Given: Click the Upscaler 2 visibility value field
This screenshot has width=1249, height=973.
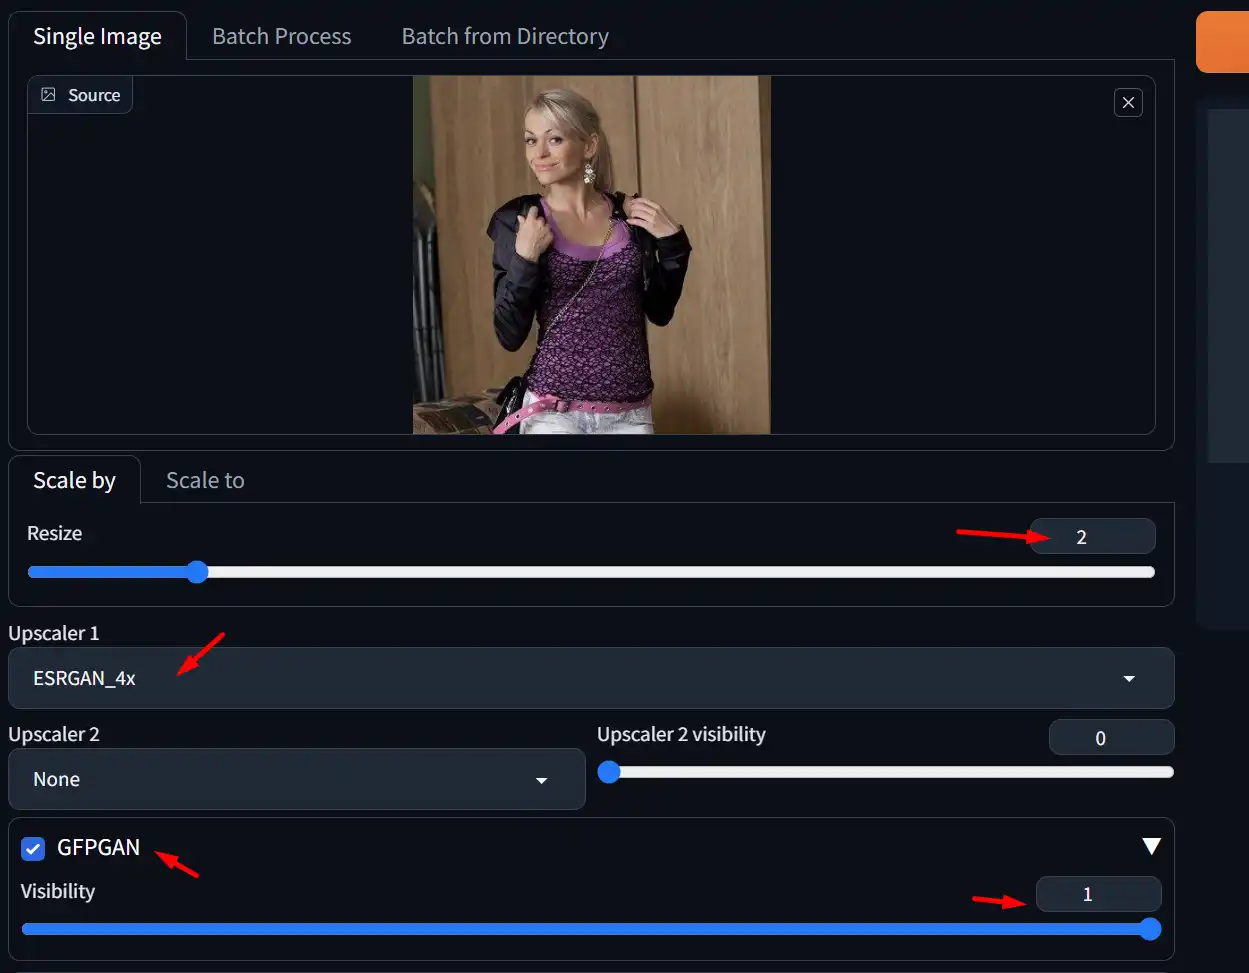Looking at the screenshot, I should [x=1111, y=738].
